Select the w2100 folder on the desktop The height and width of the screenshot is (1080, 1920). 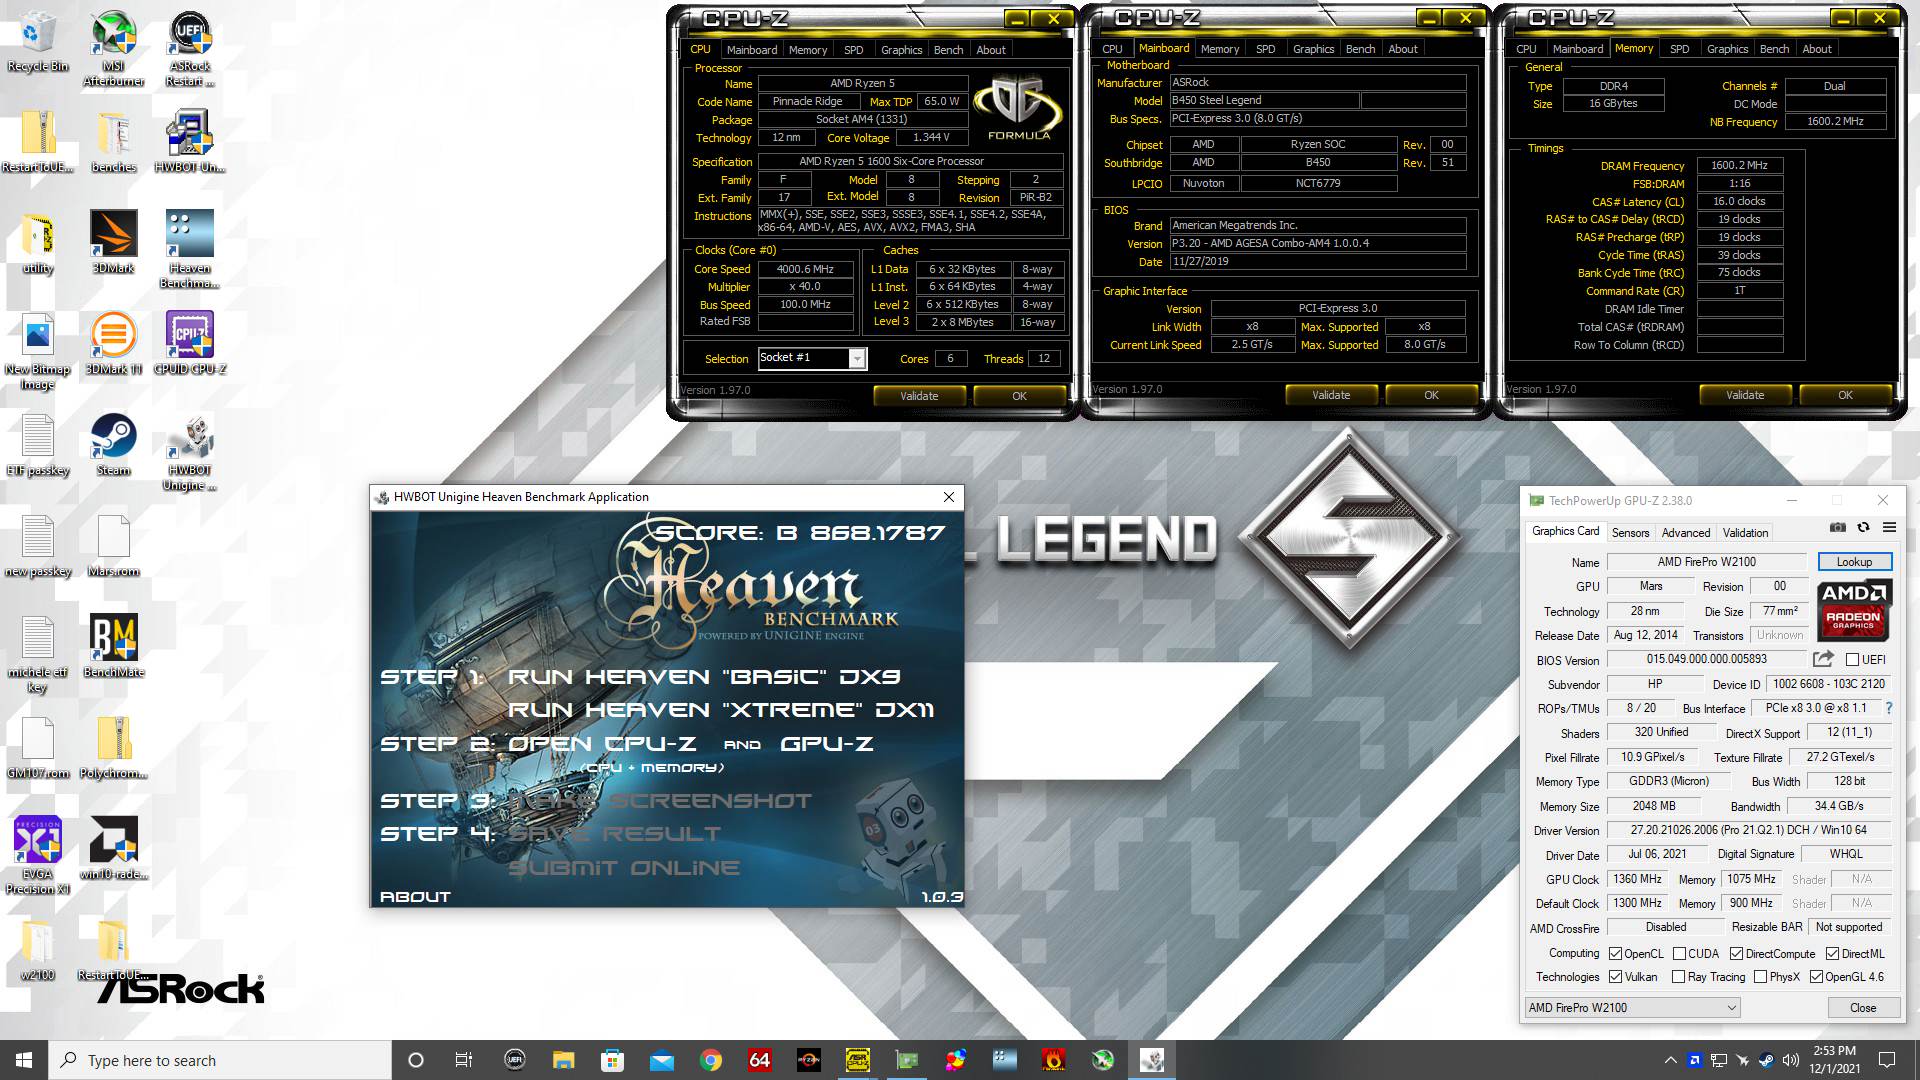(38, 950)
